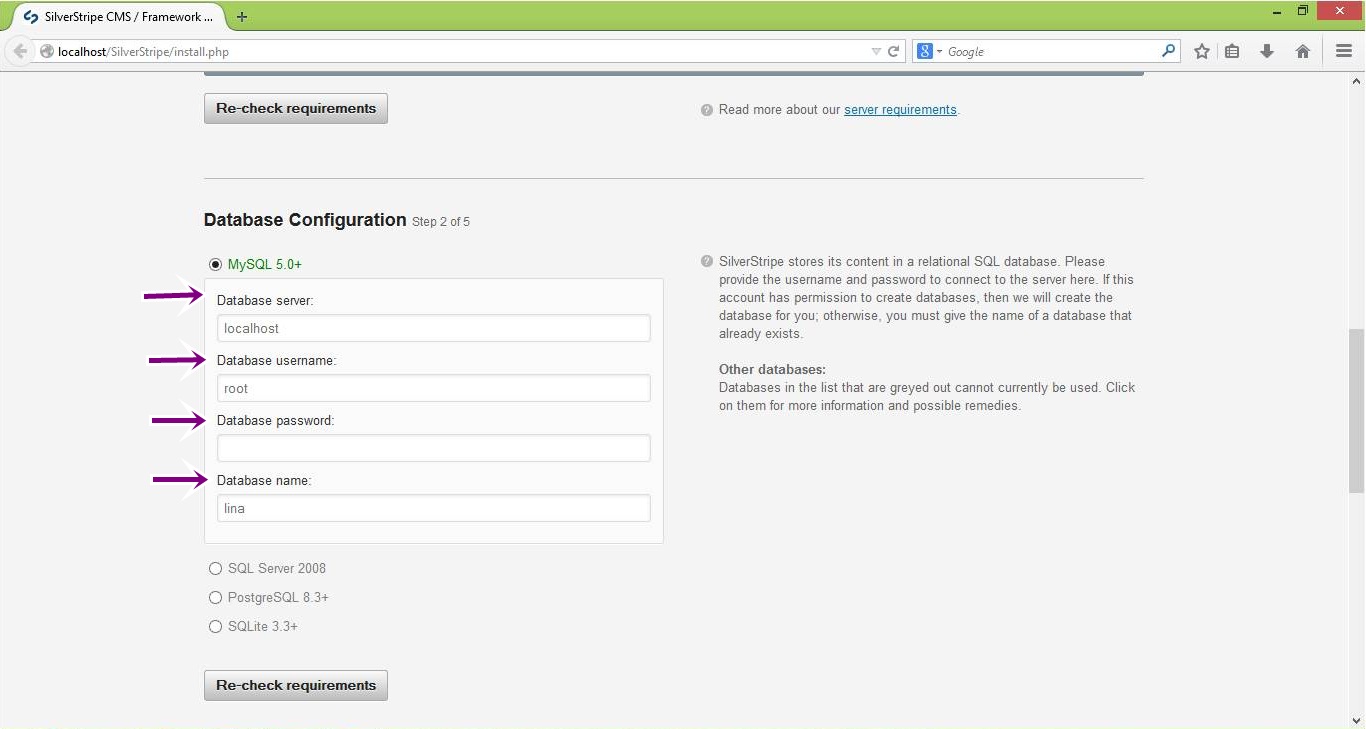1366x729 pixels.
Task: Open a new browser tab
Action: (242, 17)
